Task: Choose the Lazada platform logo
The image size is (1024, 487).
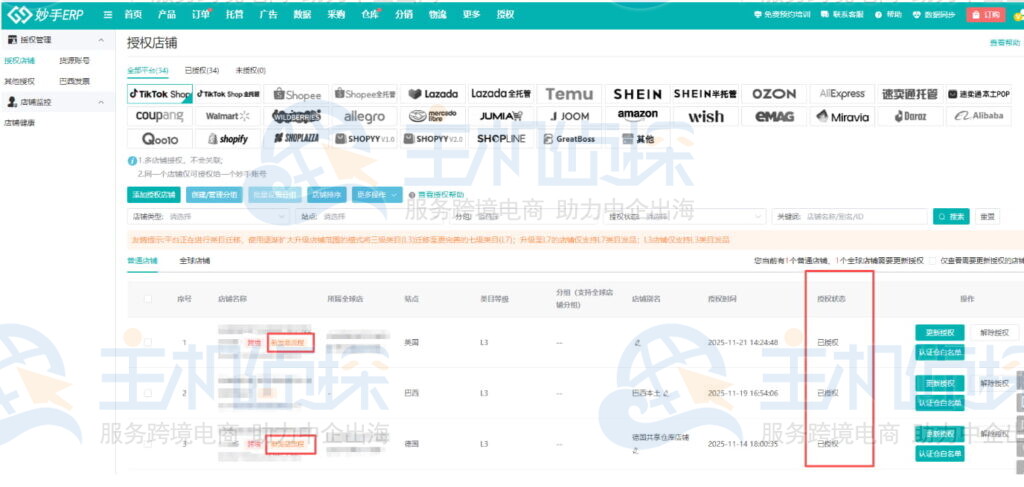Action: [x=433, y=94]
